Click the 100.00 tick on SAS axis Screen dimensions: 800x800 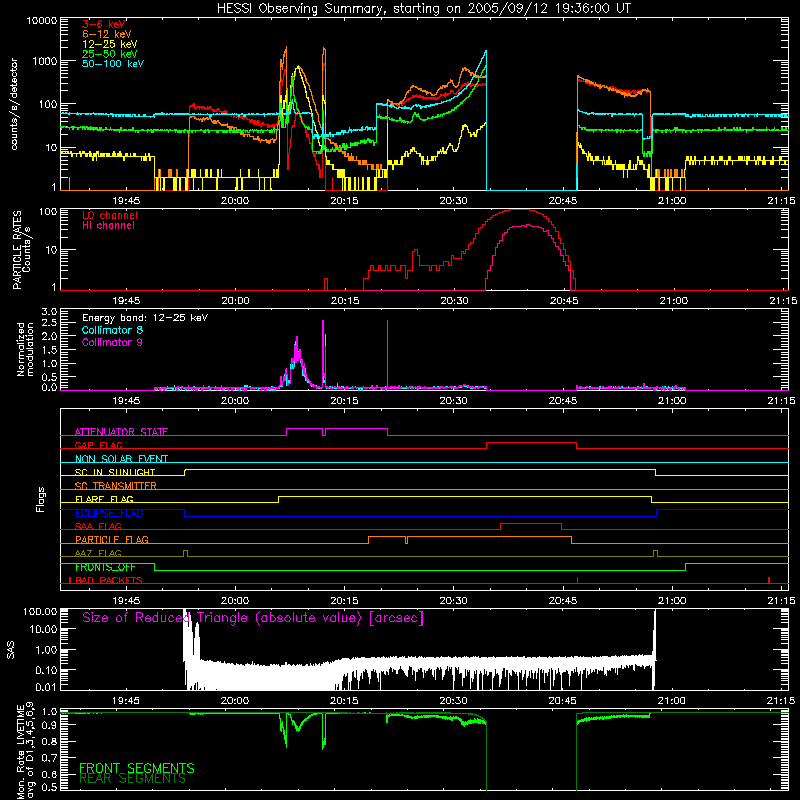pyautogui.click(x=40, y=612)
